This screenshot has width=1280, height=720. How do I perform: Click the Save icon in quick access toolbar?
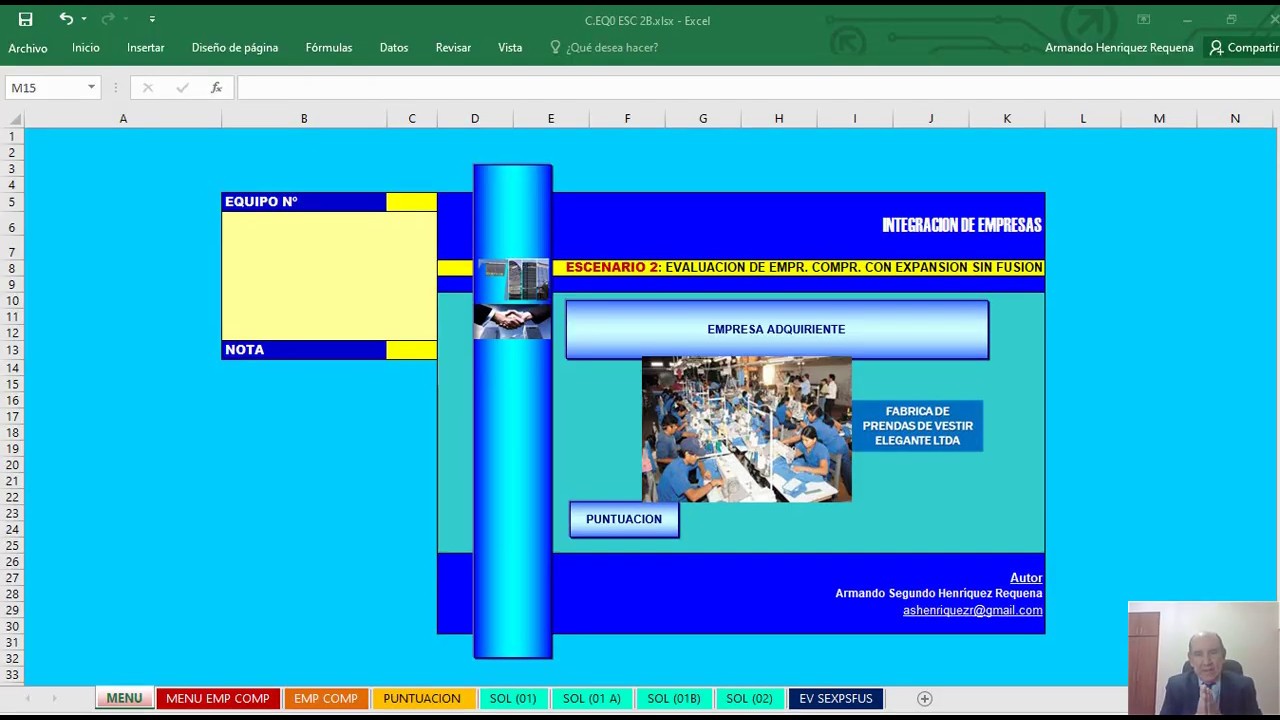click(25, 19)
